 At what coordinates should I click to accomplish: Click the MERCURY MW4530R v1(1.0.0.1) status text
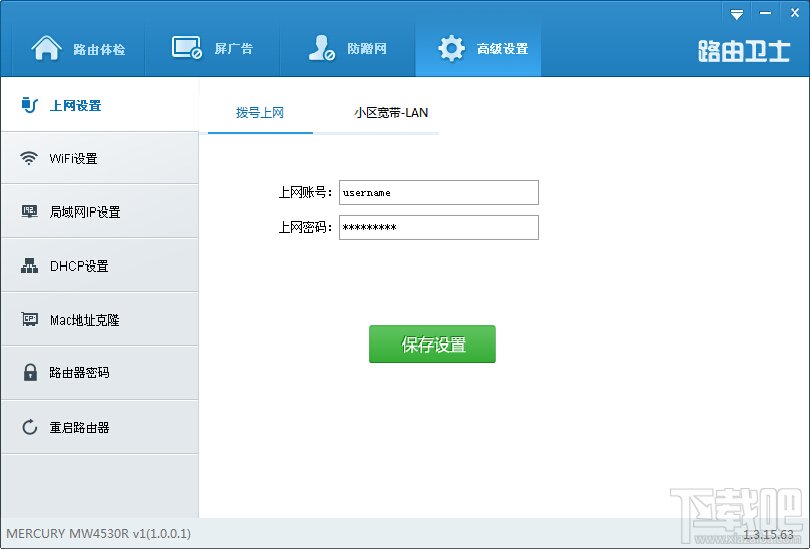tap(98, 534)
